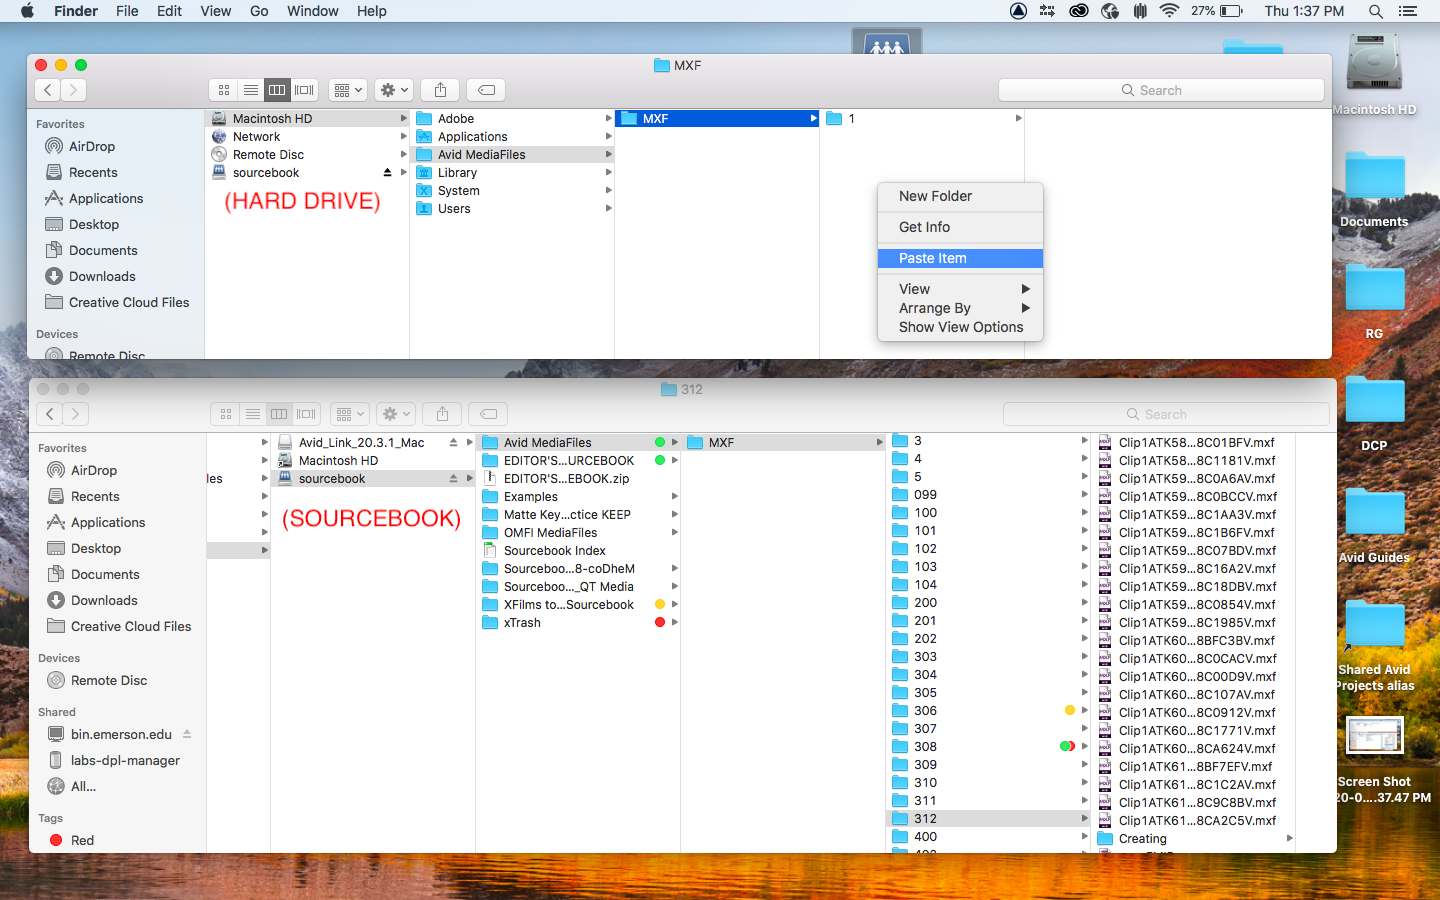This screenshot has width=1440, height=900.
Task: Select Avid MediaFiles folder in top window
Action: pos(512,155)
